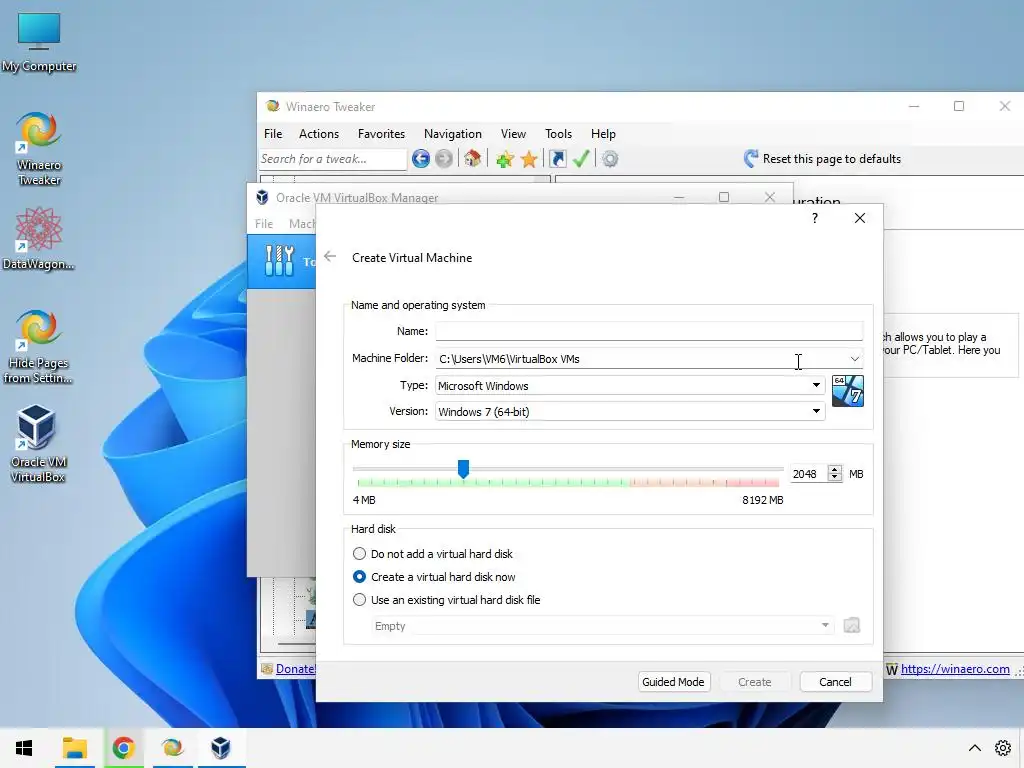Screen dimensions: 1024x768
Task: Click the Donate link in Winaero Tweaker
Action: coord(295,669)
